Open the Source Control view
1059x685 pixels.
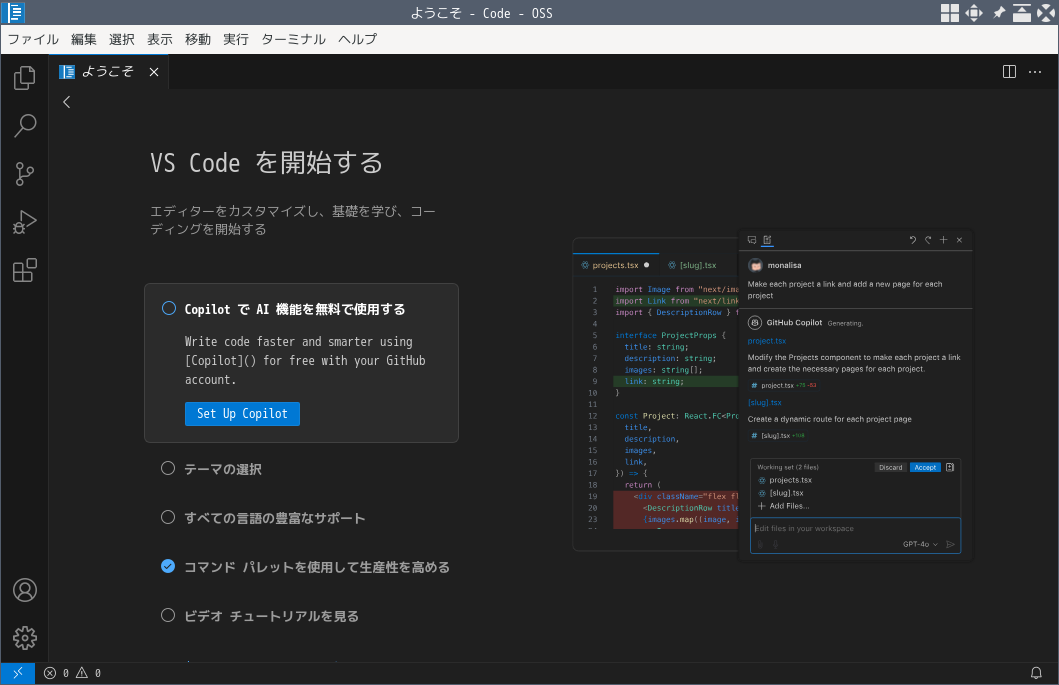(24, 174)
